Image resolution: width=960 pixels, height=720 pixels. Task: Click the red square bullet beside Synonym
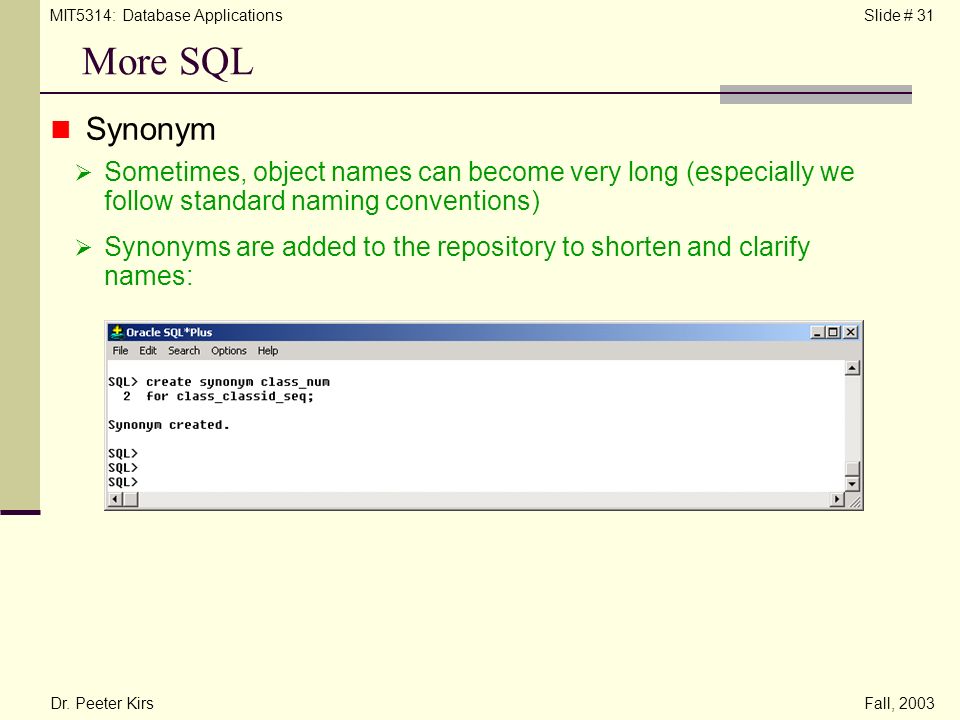tap(61, 130)
